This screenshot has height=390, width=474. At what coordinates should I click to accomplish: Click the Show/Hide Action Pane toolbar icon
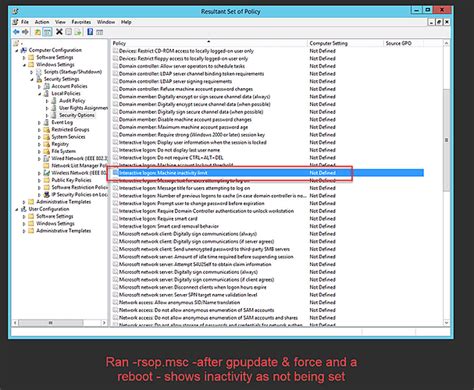pos(99,32)
